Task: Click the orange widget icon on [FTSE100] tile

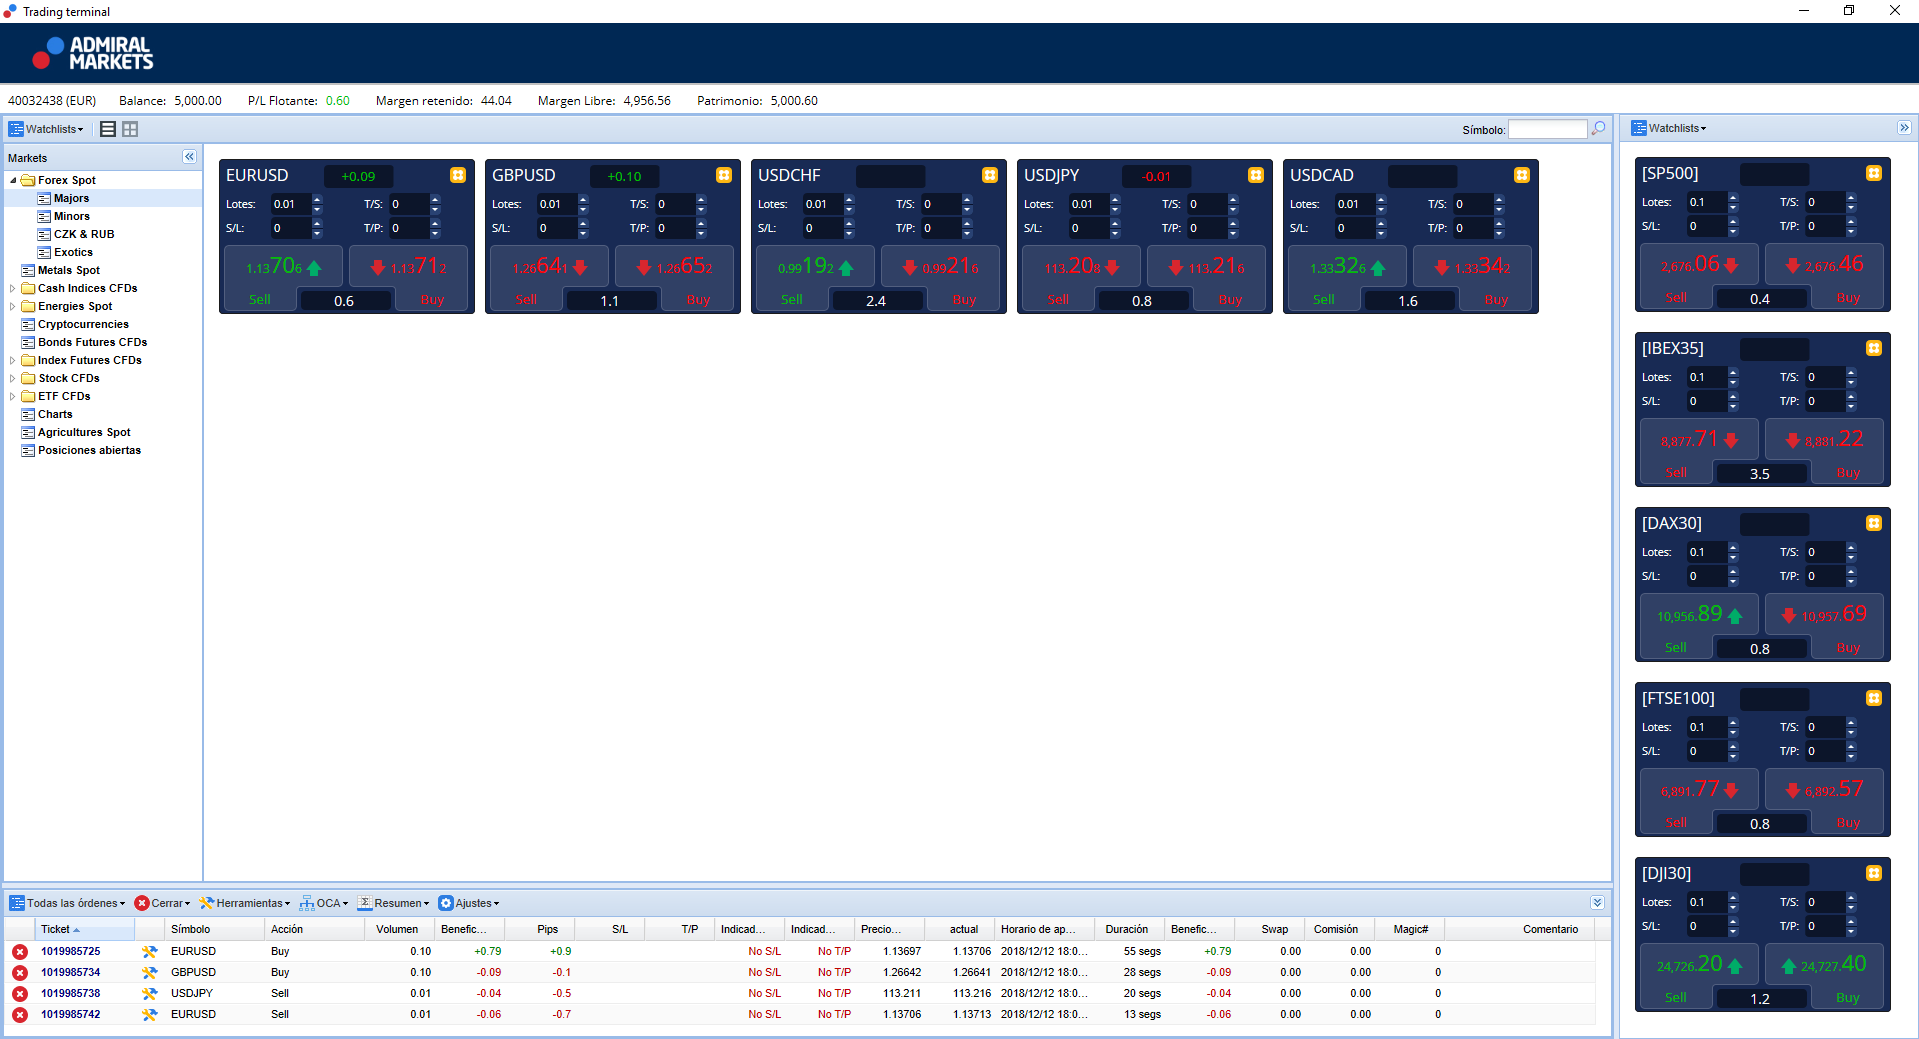Action: pyautogui.click(x=1874, y=698)
